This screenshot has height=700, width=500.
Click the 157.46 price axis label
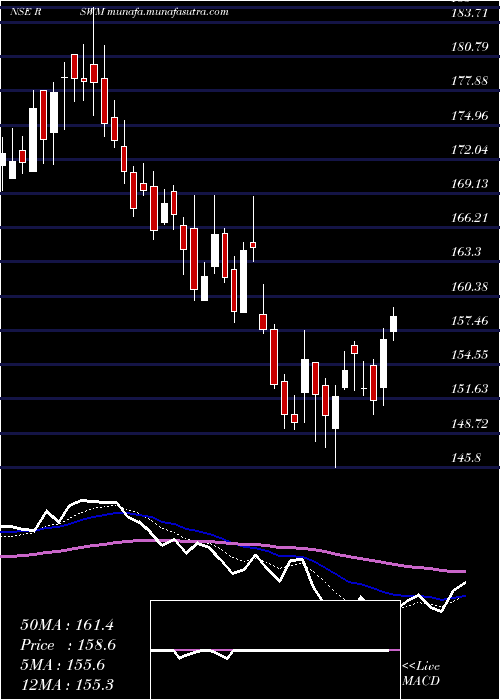[x=468, y=320]
